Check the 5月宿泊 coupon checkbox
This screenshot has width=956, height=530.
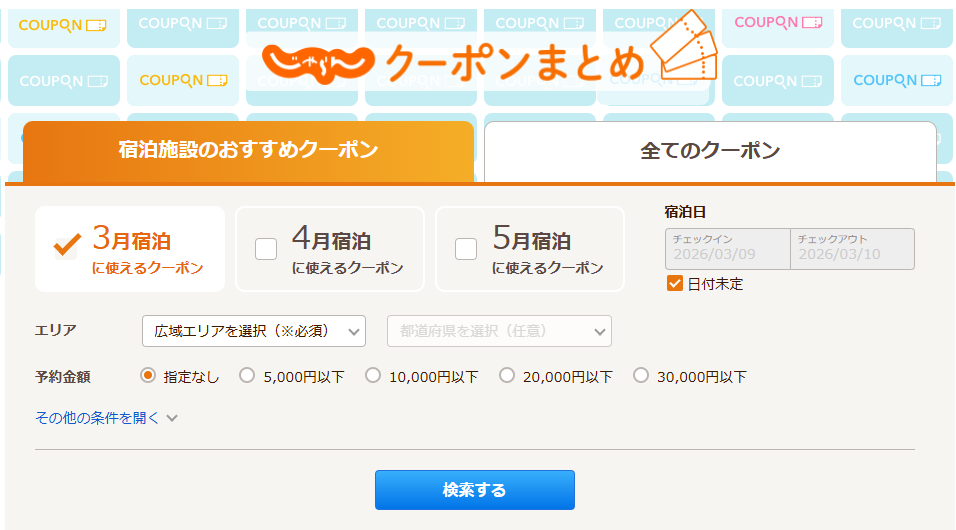coord(466,249)
